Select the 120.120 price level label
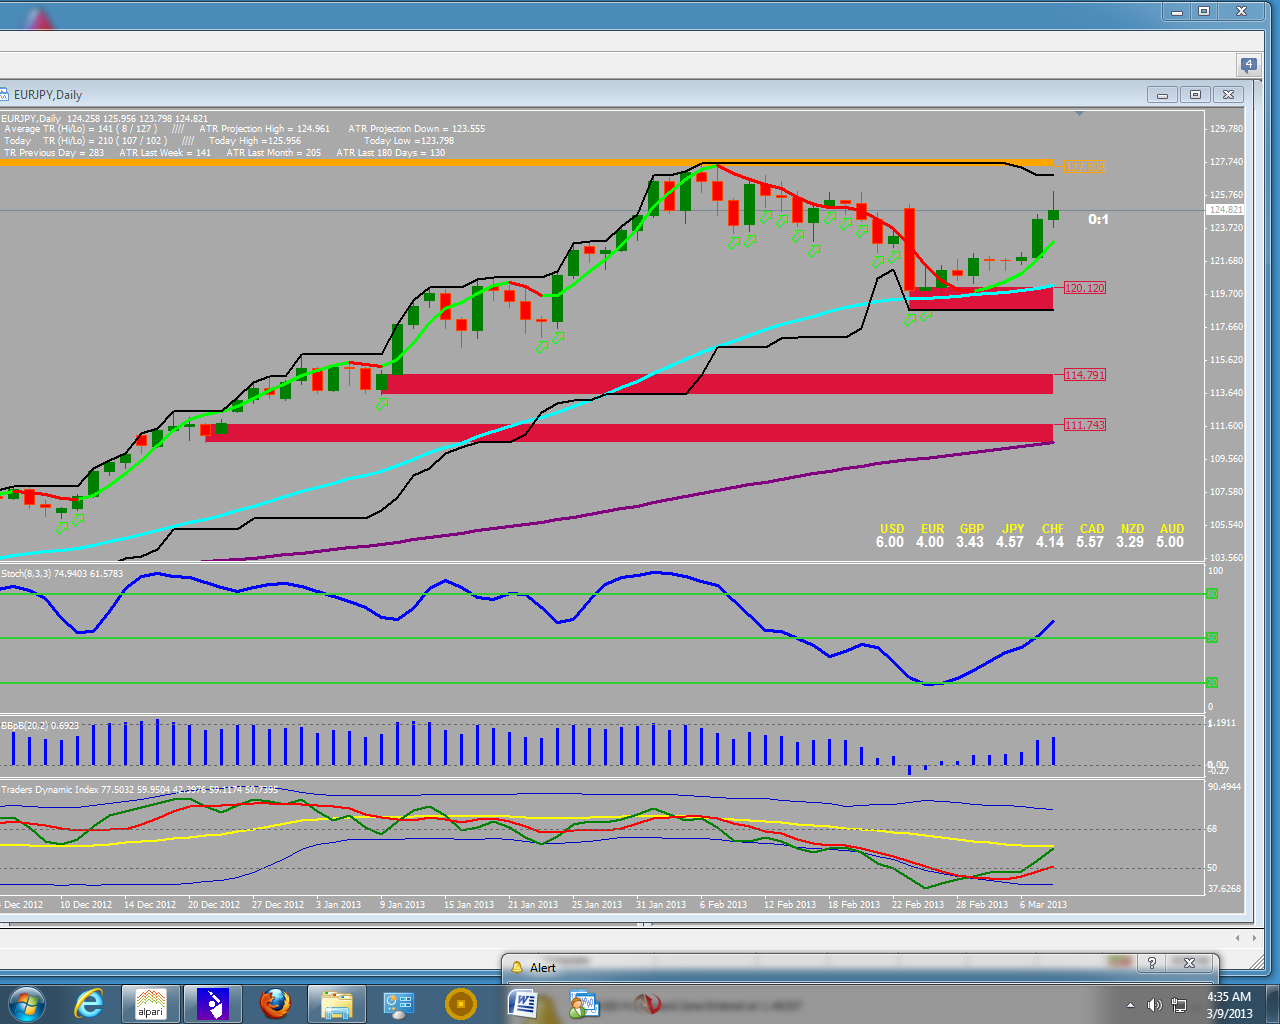1280x1024 pixels. click(1084, 288)
